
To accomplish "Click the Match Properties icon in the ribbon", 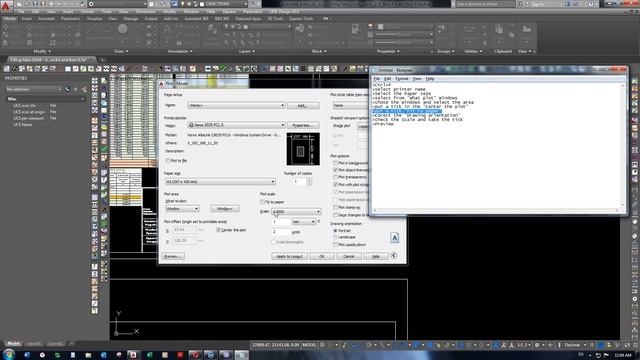I will click(x=356, y=29).
